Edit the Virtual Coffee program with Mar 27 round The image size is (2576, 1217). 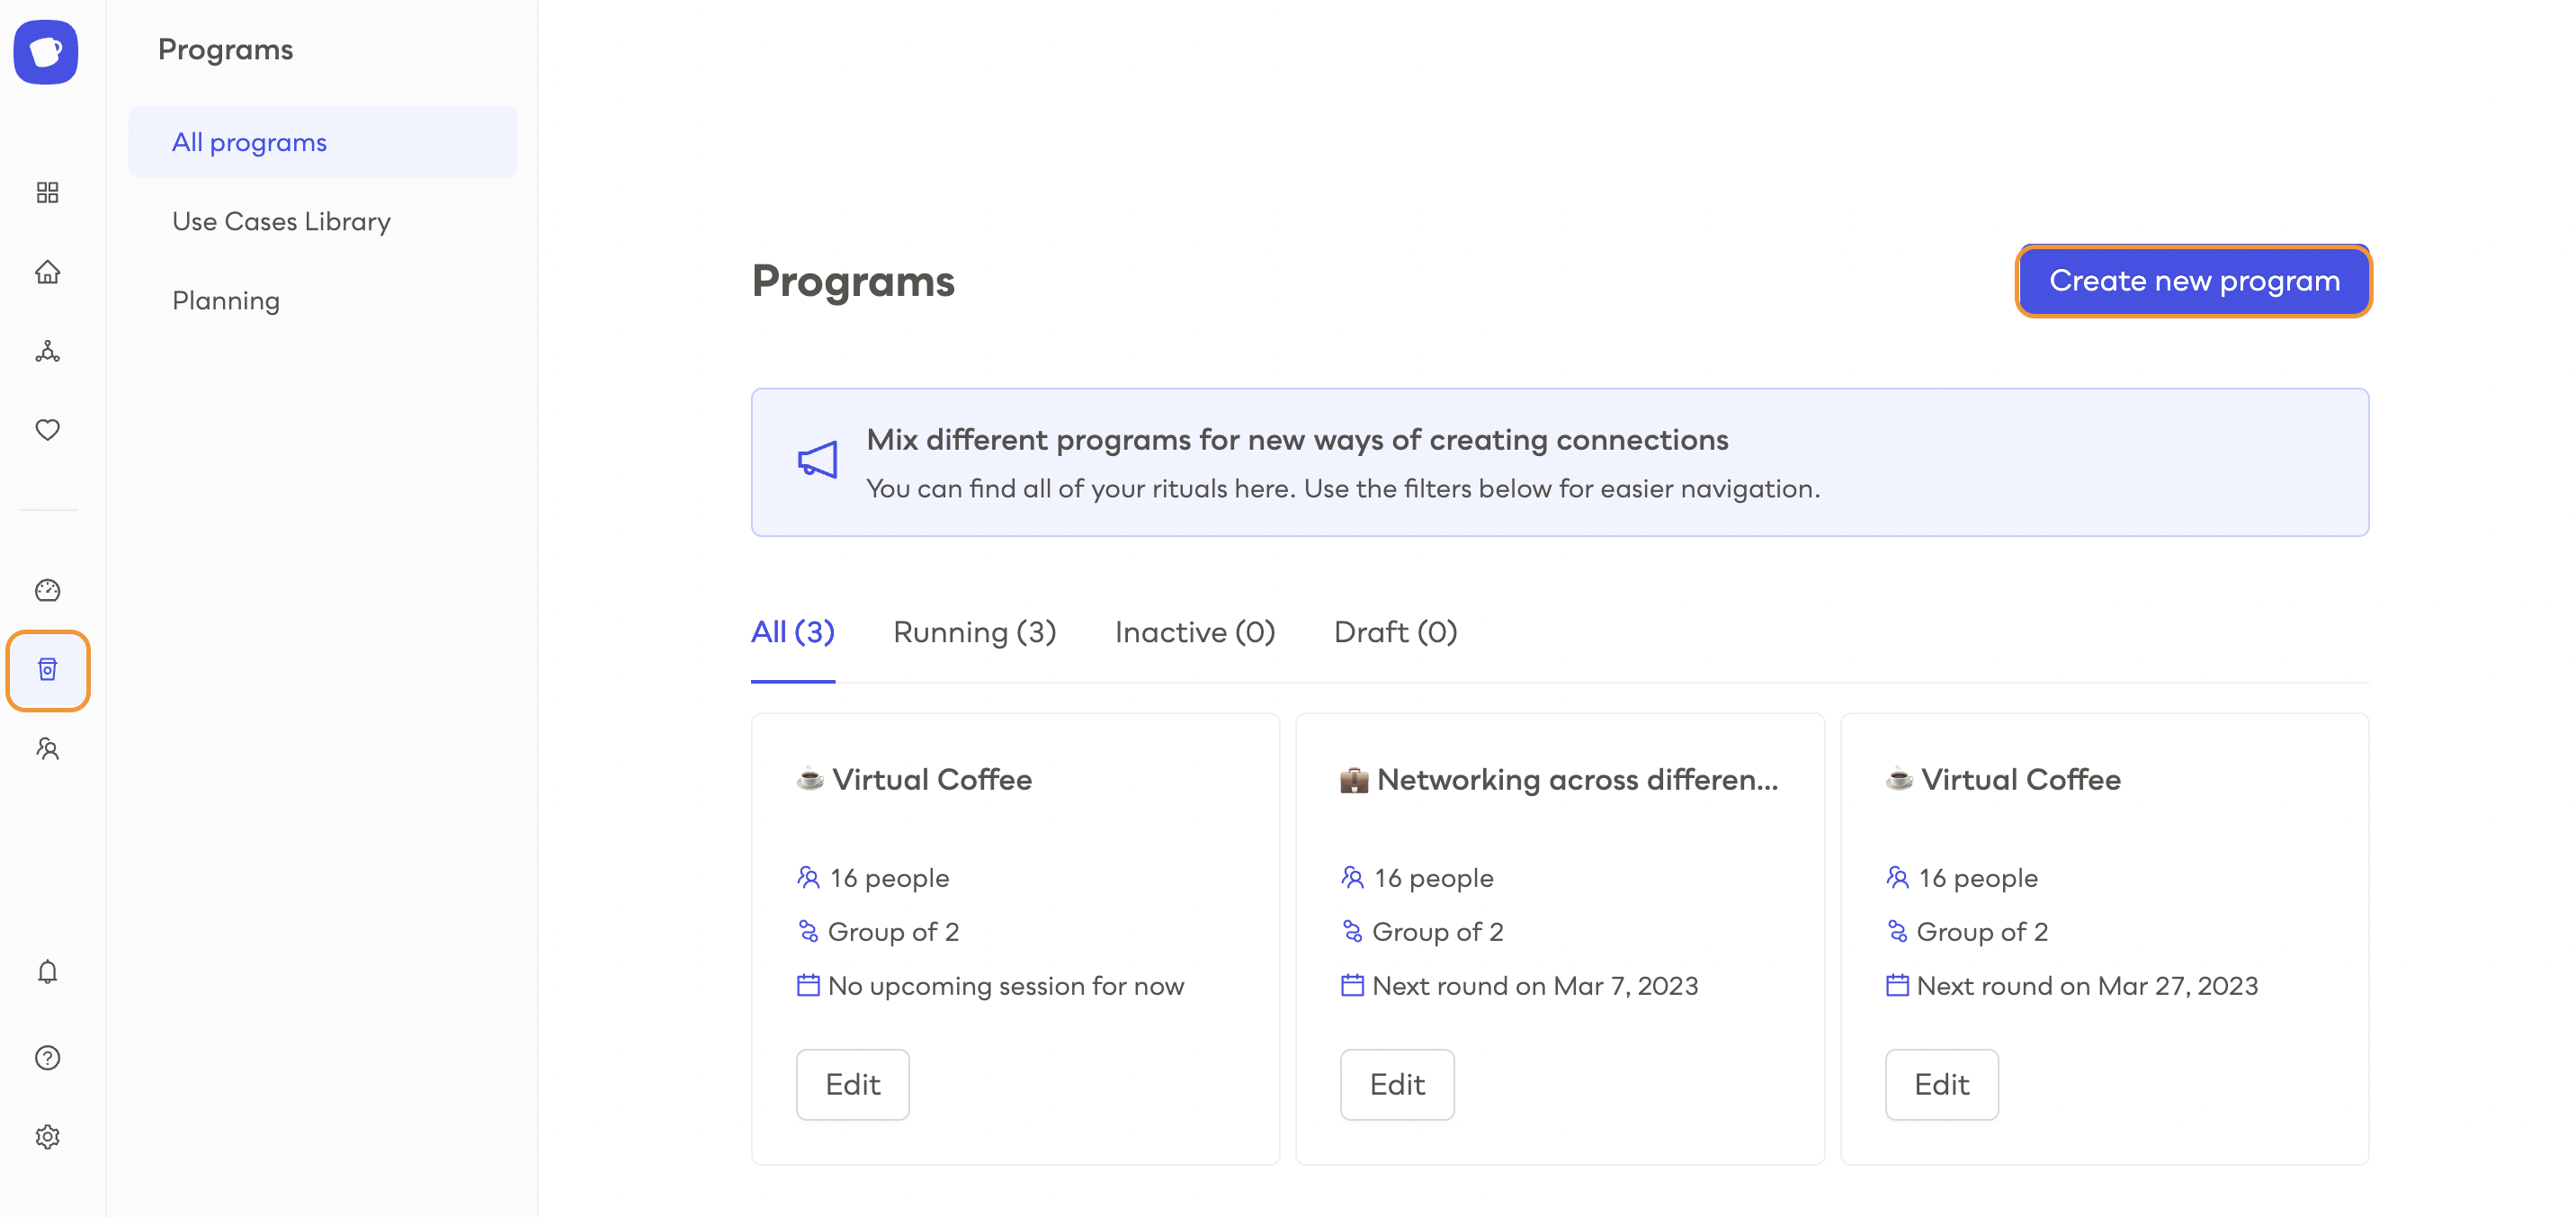pos(1942,1084)
